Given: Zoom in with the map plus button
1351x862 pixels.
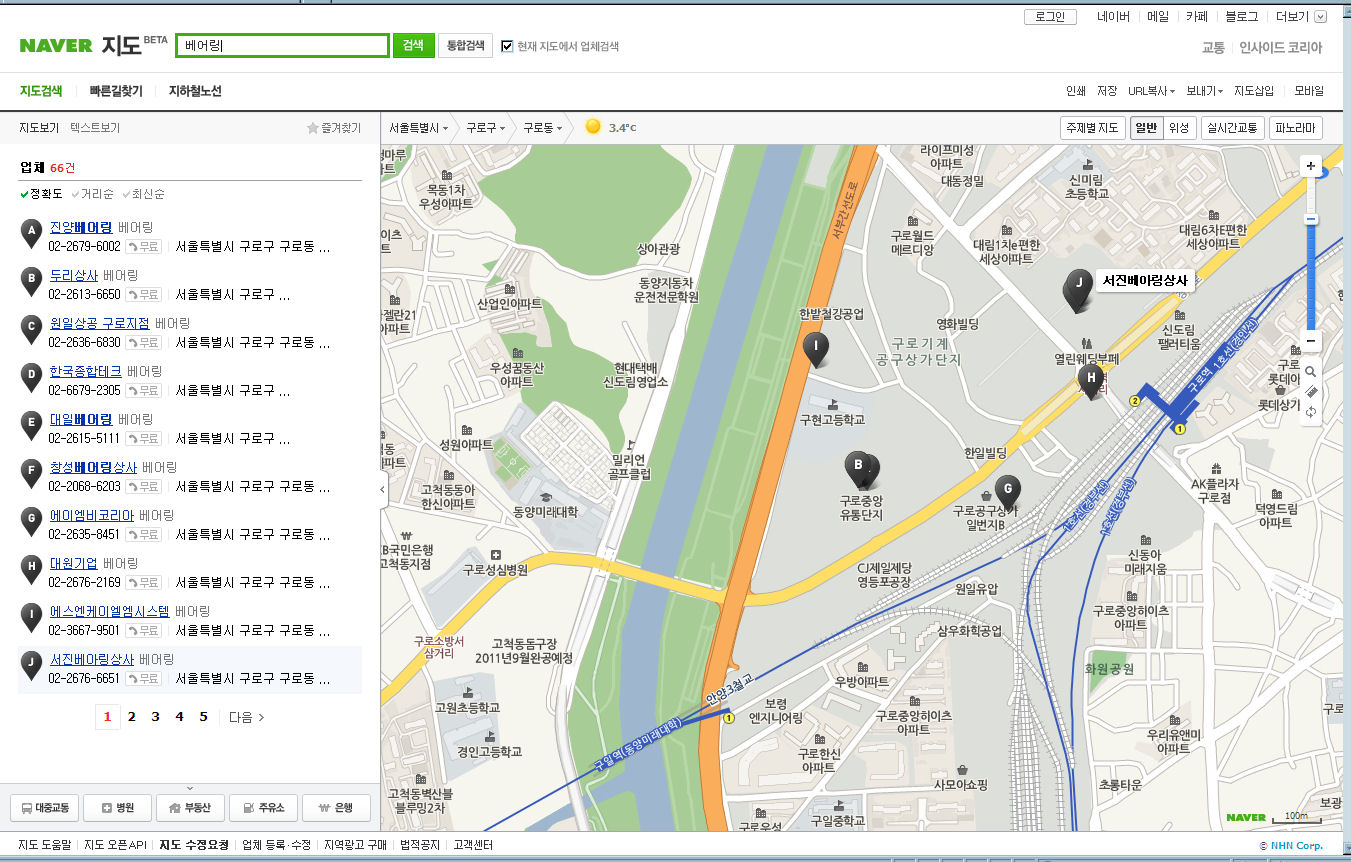Looking at the screenshot, I should [1311, 166].
